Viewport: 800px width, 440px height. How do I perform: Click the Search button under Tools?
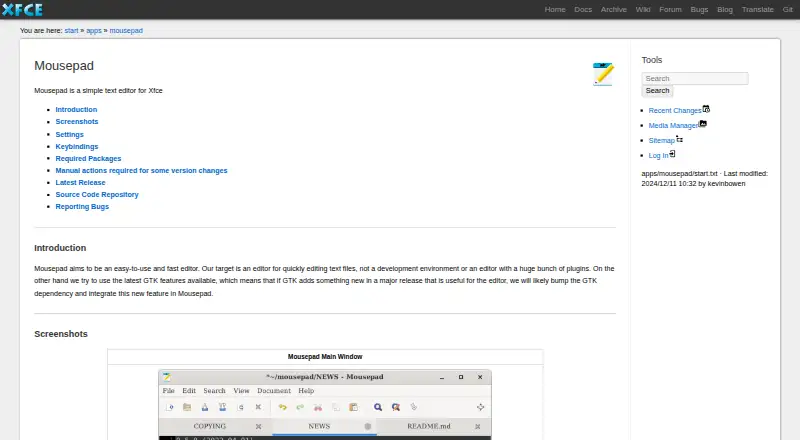[657, 91]
